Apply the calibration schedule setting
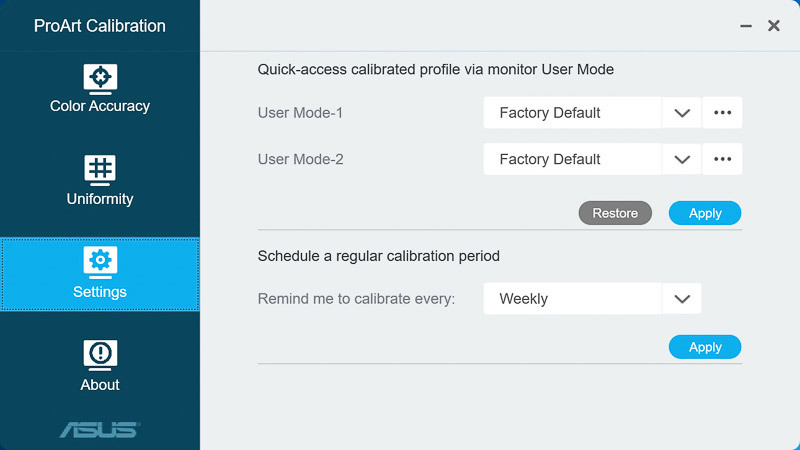The width and height of the screenshot is (800, 450). click(x=705, y=347)
